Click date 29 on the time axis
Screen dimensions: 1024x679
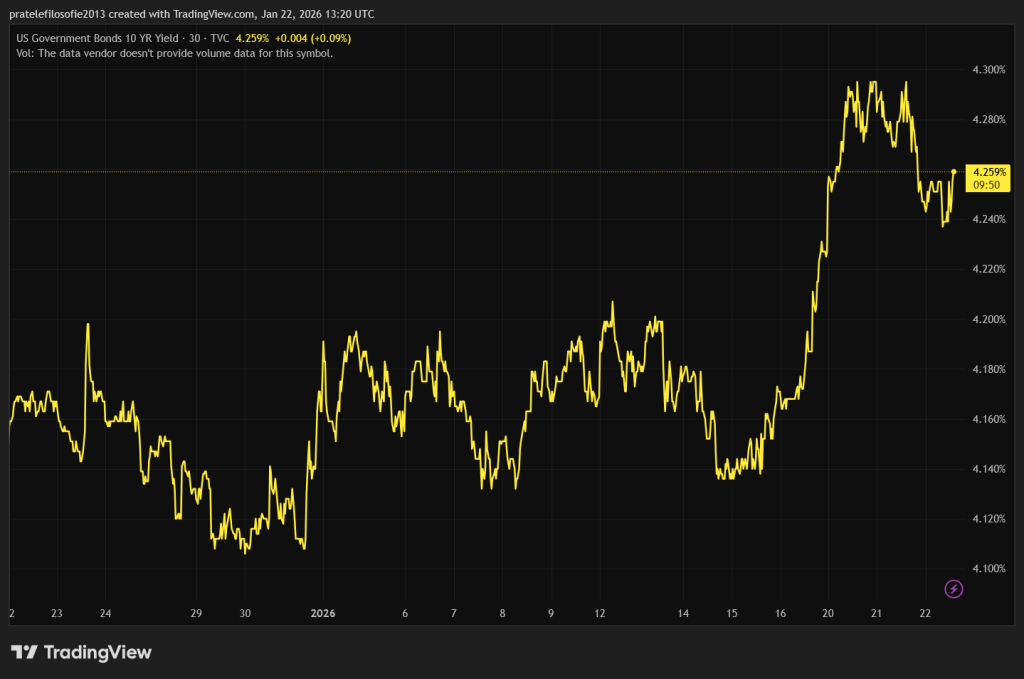[196, 613]
